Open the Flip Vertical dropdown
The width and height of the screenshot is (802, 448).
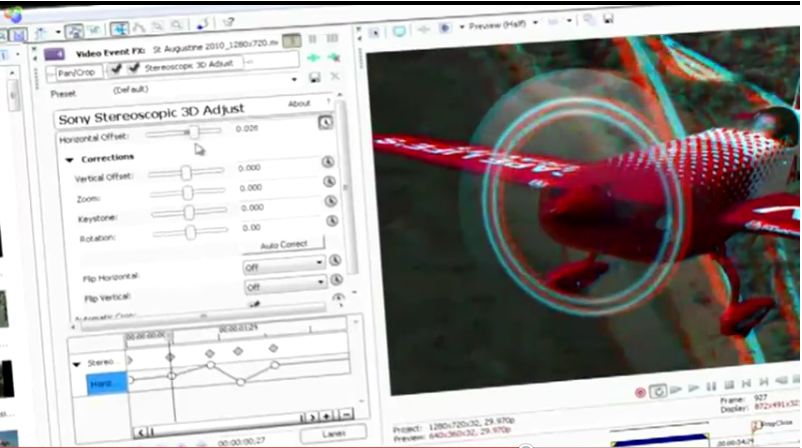click(x=319, y=287)
